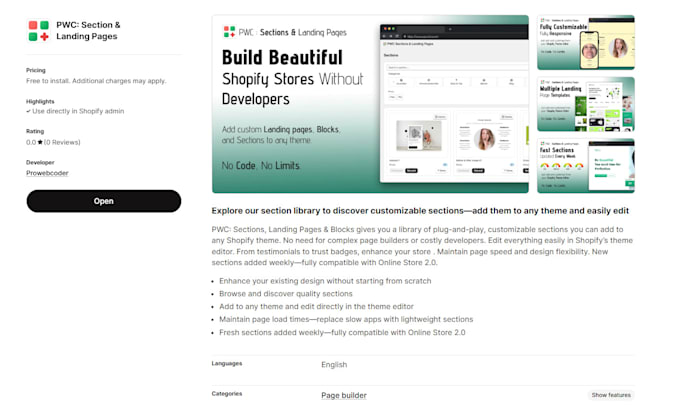Viewport: 680px width, 415px height.
Task: Click the Pricing label
Action: (x=36, y=70)
